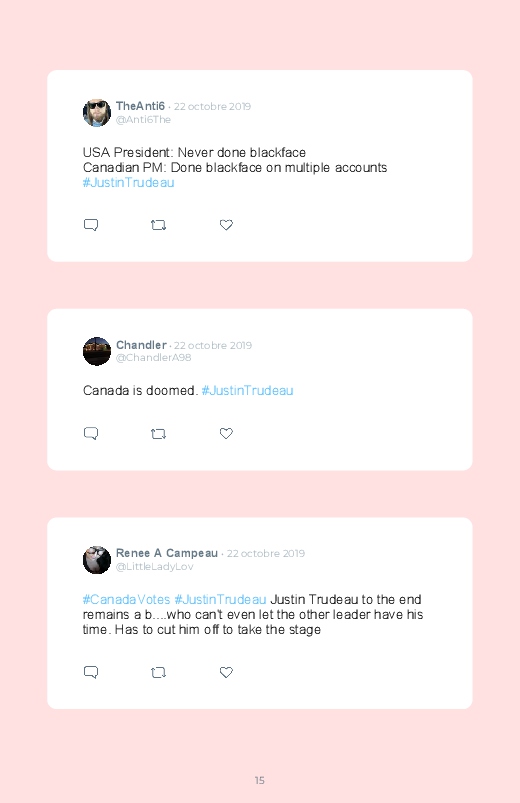Image resolution: width=520 pixels, height=803 pixels.
Task: Open the @ChandlerA98 handle
Action: click(x=154, y=357)
